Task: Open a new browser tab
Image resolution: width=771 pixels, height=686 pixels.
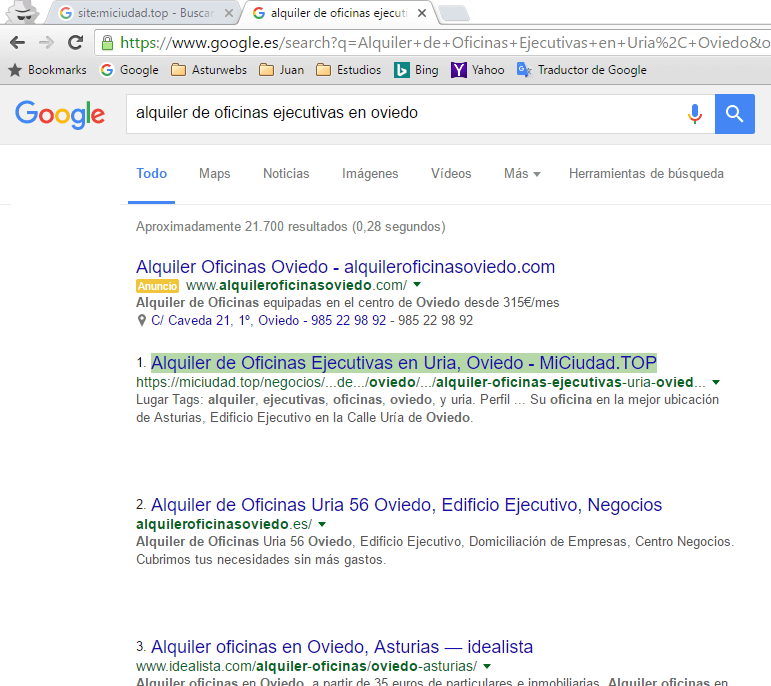Action: point(454,14)
